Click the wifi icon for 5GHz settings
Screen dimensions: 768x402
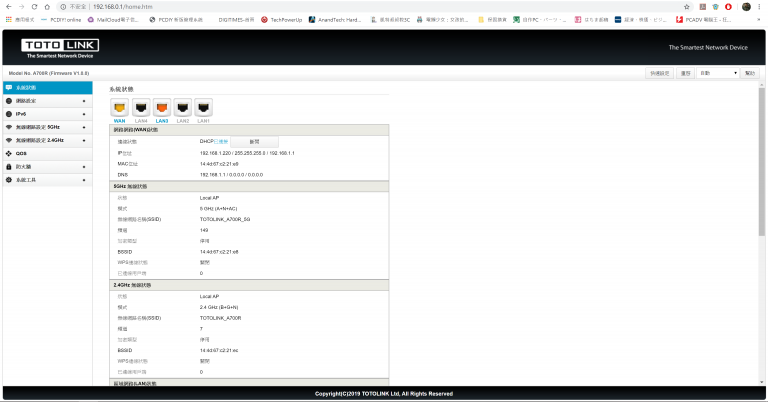coord(9,127)
